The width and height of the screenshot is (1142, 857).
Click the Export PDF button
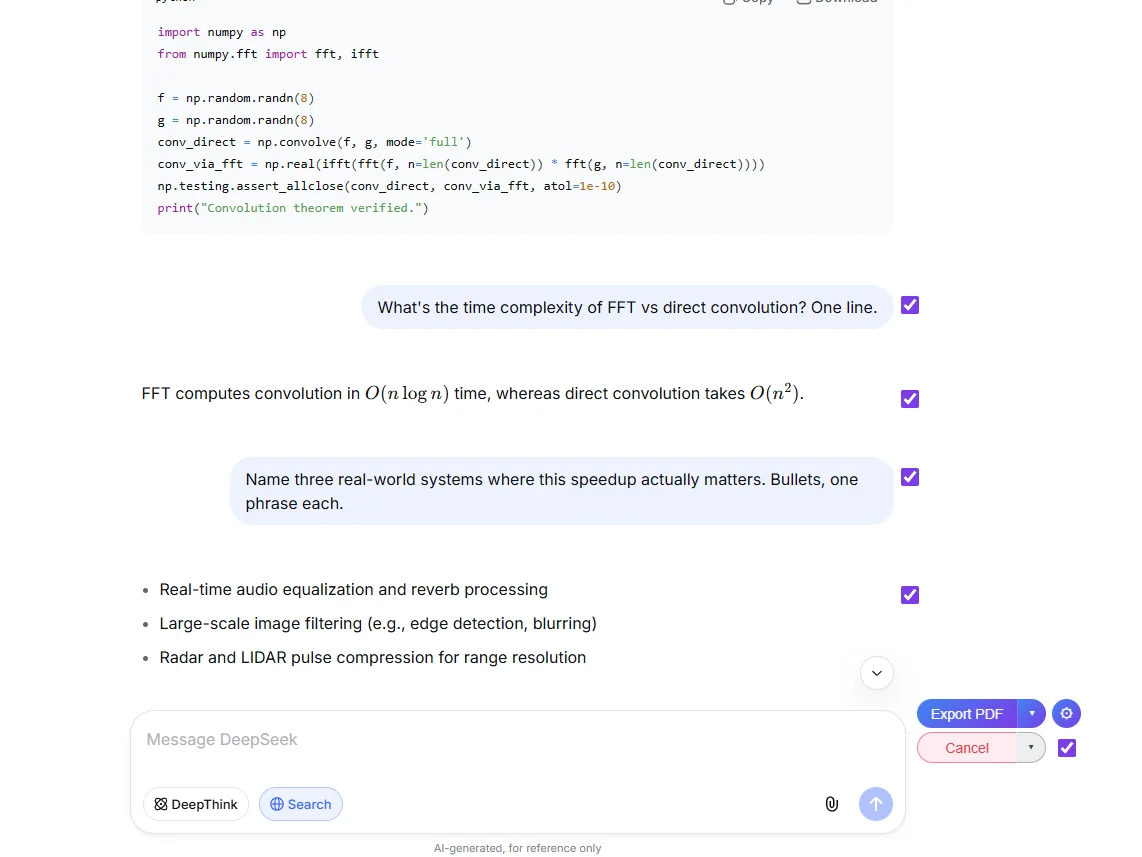tap(966, 714)
